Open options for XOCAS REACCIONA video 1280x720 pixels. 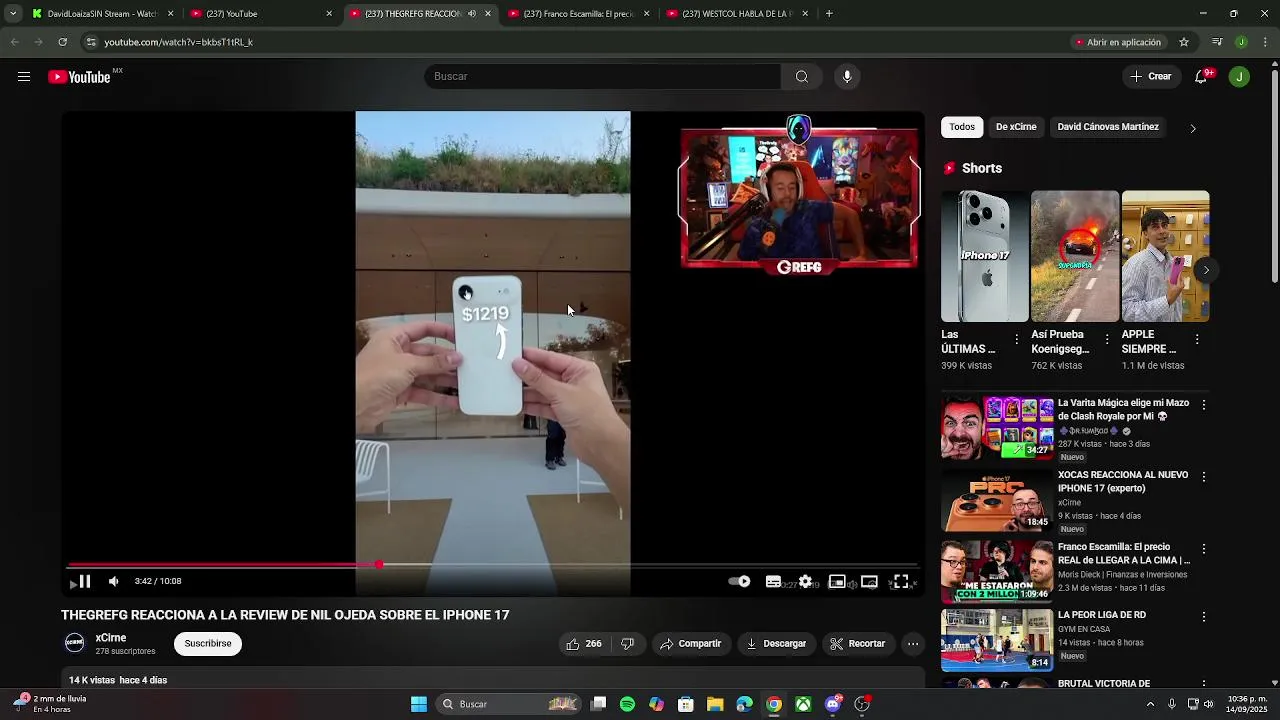(1204, 477)
